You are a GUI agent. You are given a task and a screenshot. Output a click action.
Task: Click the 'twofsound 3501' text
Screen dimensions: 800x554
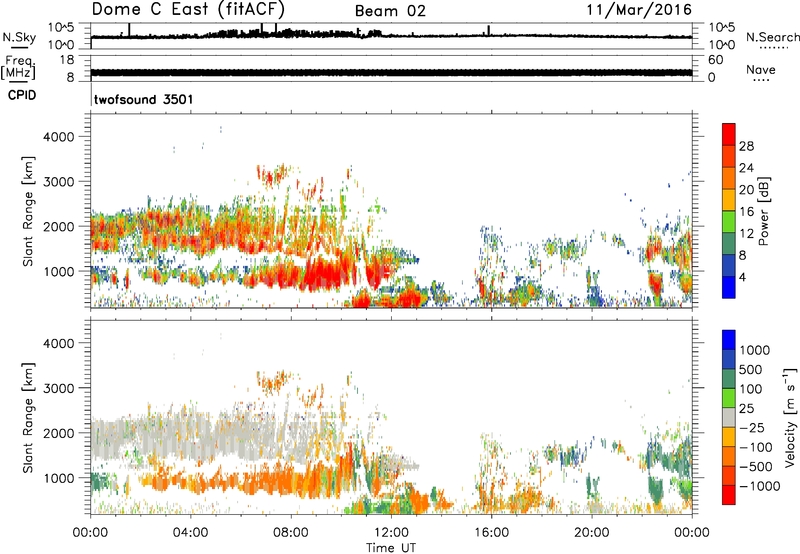pyautogui.click(x=143, y=99)
